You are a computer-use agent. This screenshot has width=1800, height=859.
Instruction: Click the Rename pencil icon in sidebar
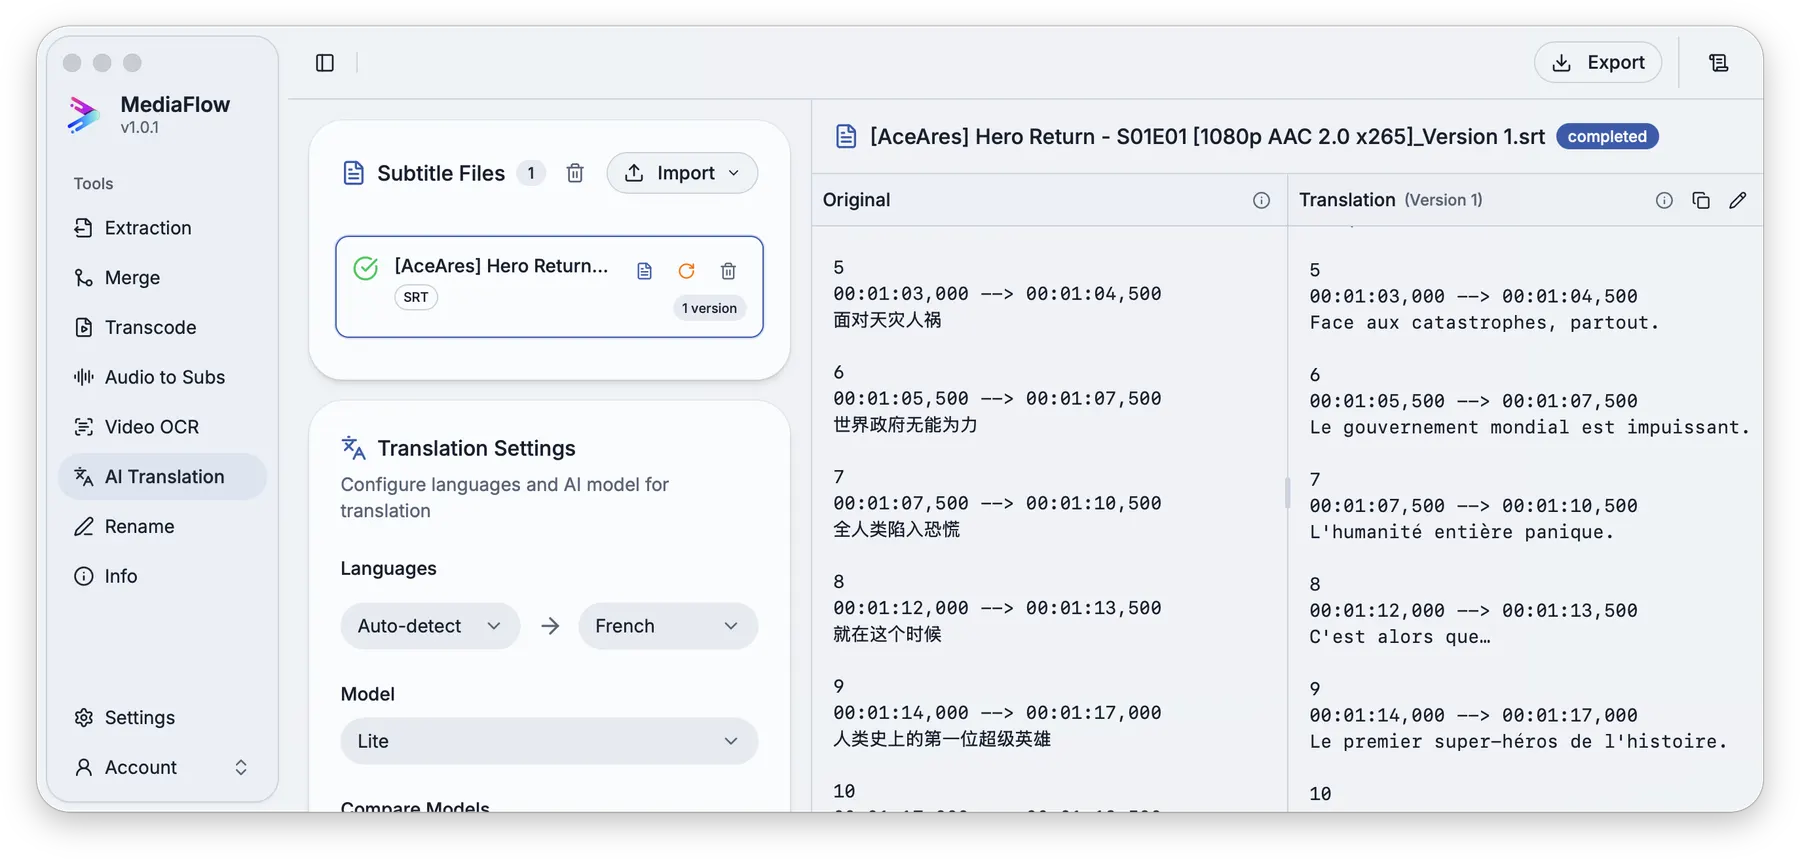click(x=83, y=526)
